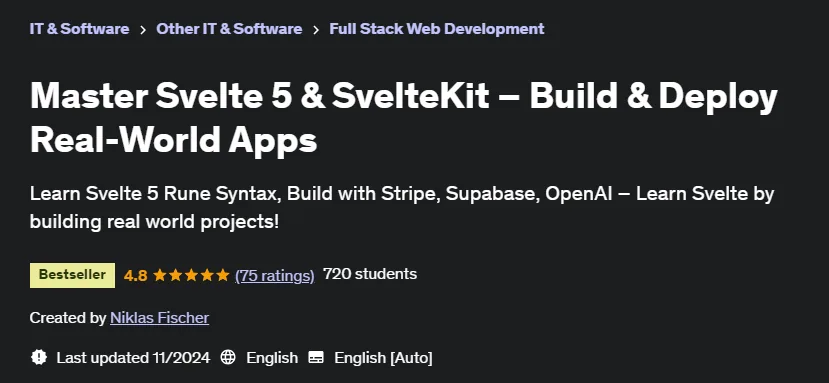
Task: Click the English [Auto] captions label
Action: pos(383,358)
